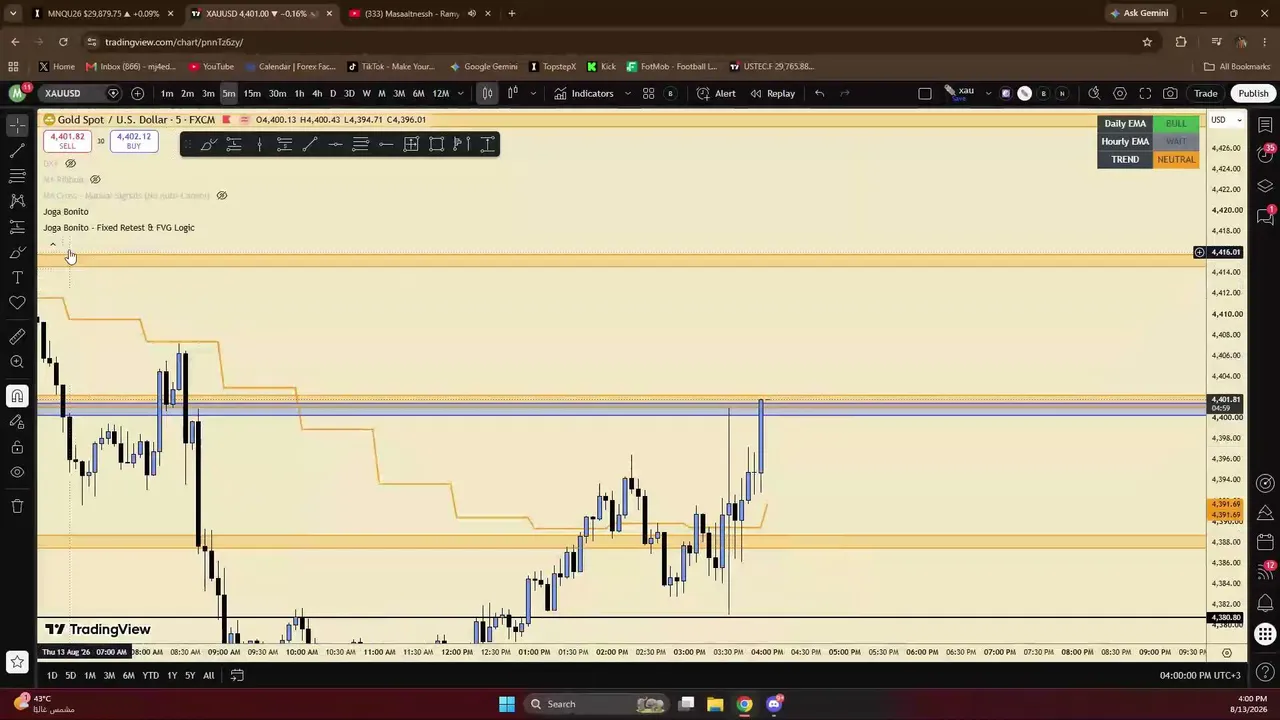Expand the timeframe list dropdown
Viewport: 1280px width, 720px height.
460,93
